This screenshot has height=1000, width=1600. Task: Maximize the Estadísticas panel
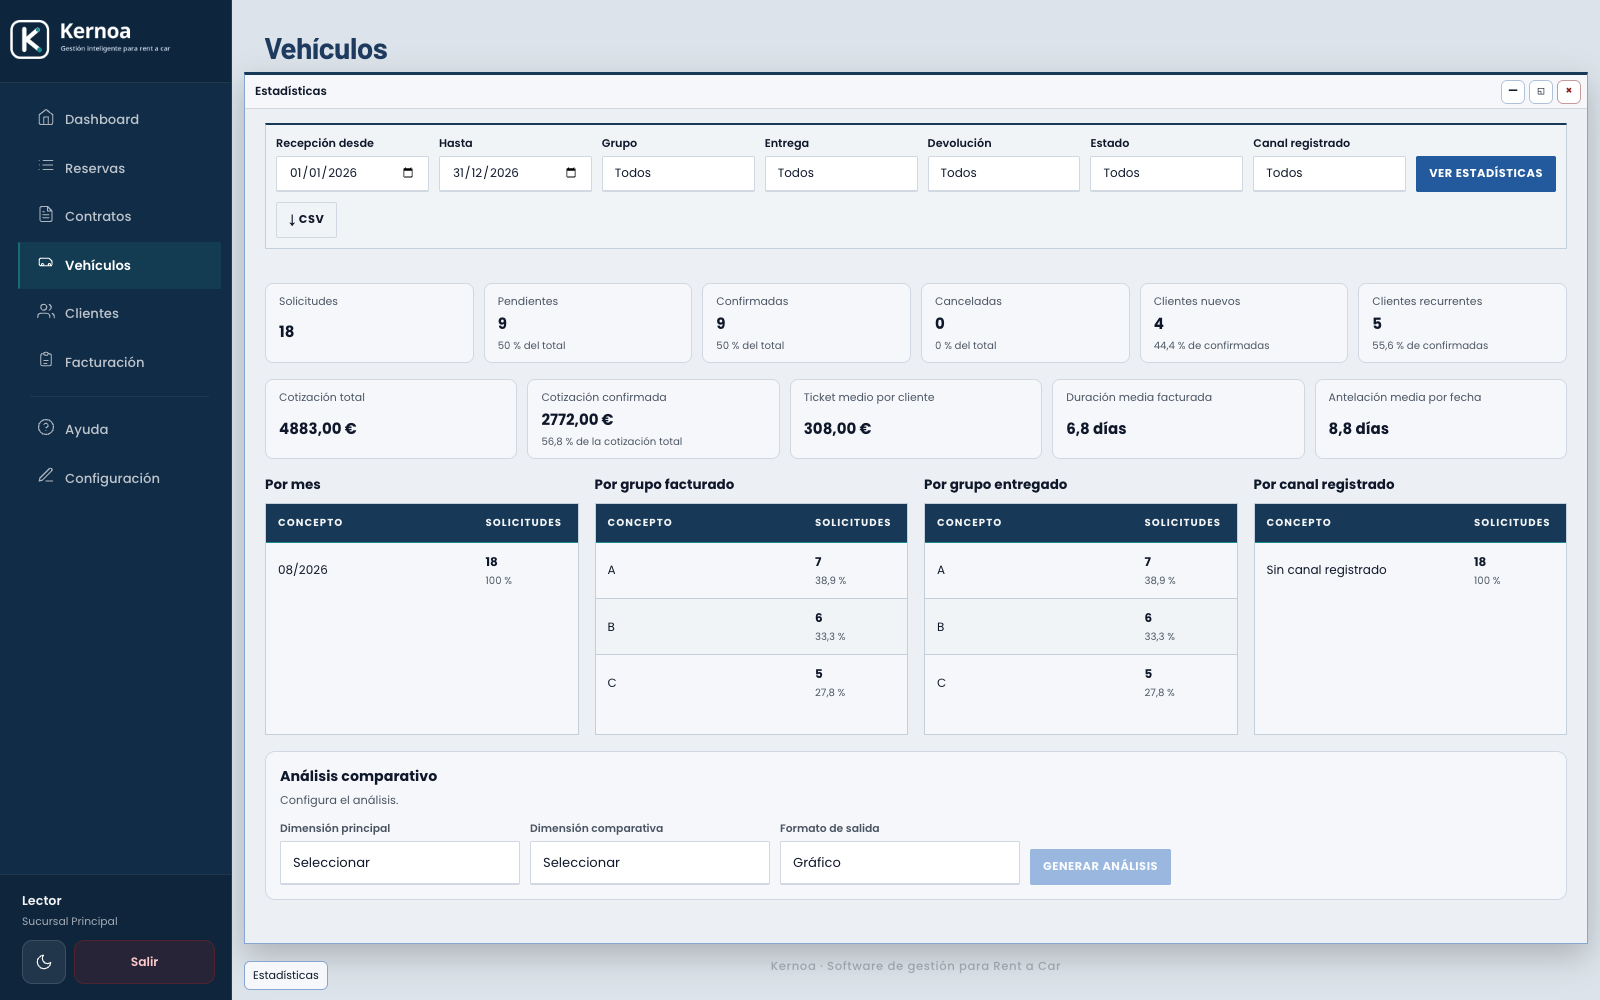click(1541, 91)
